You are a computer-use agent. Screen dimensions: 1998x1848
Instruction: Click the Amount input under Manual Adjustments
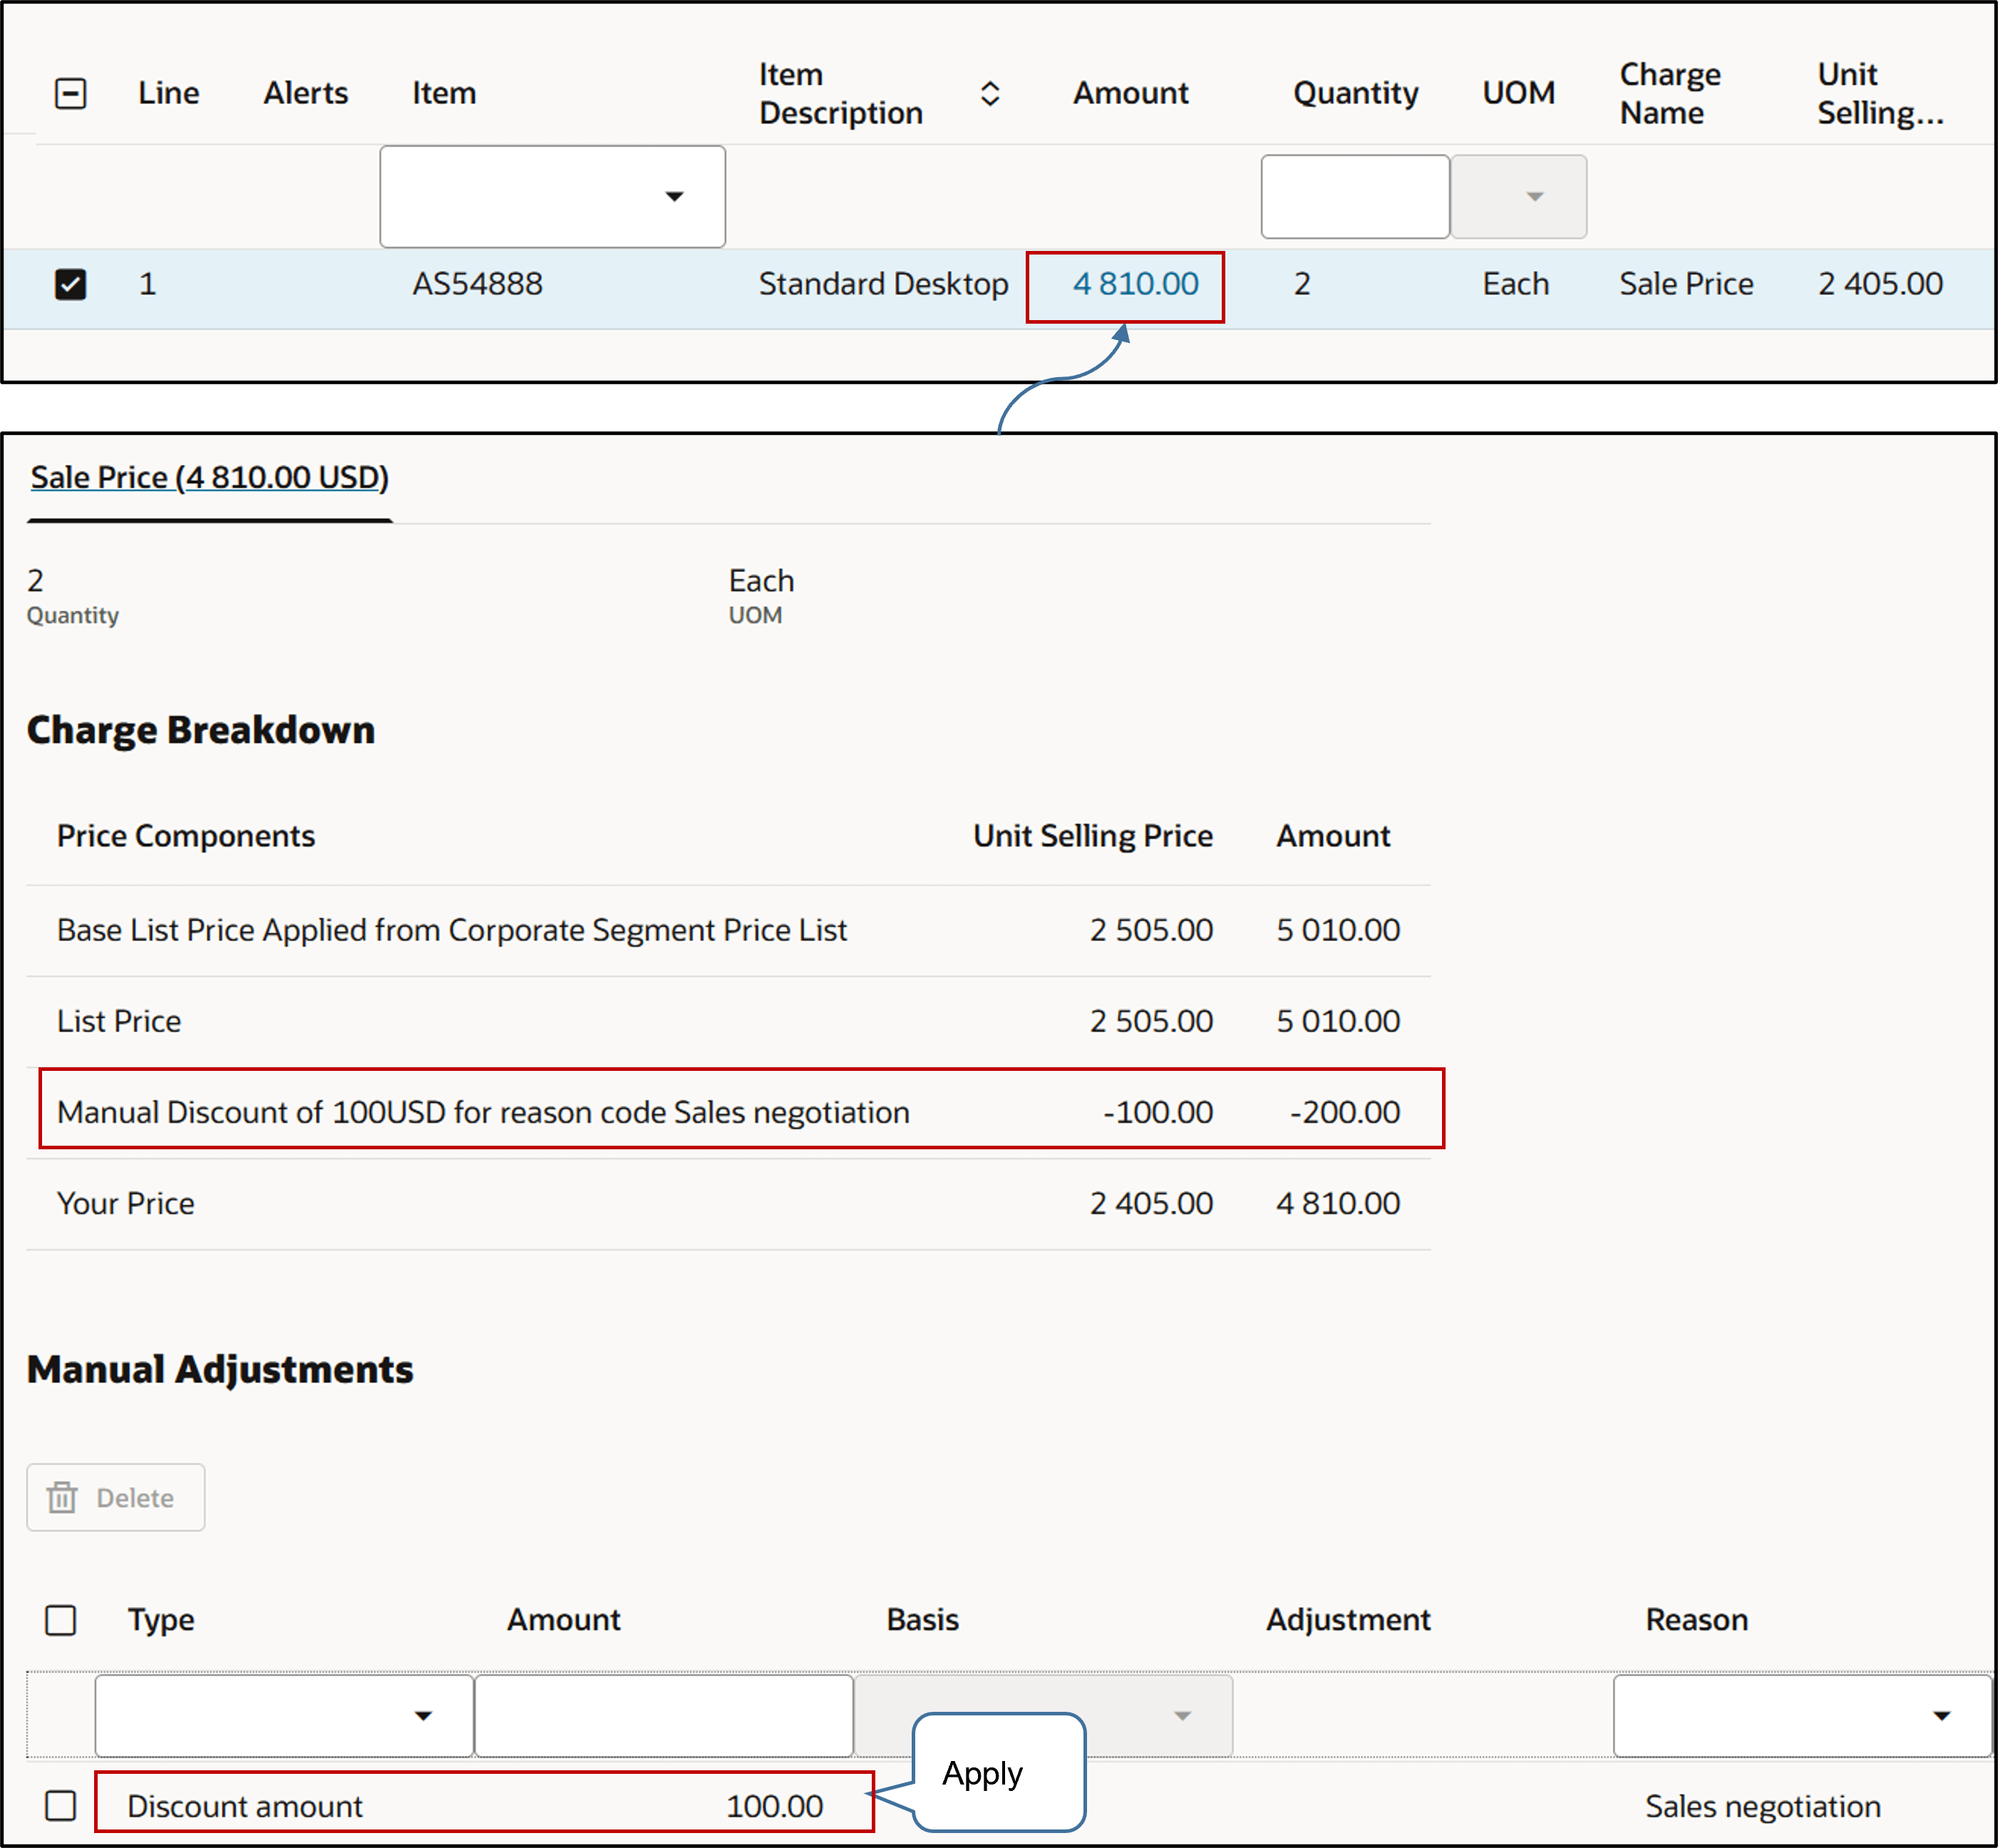[663, 1716]
